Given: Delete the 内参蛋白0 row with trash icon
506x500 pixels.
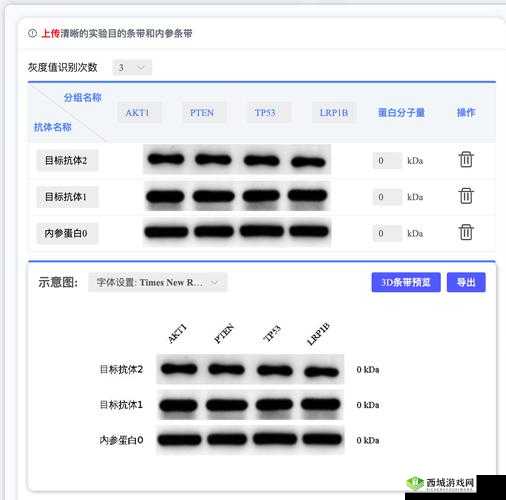Looking at the screenshot, I should [466, 232].
